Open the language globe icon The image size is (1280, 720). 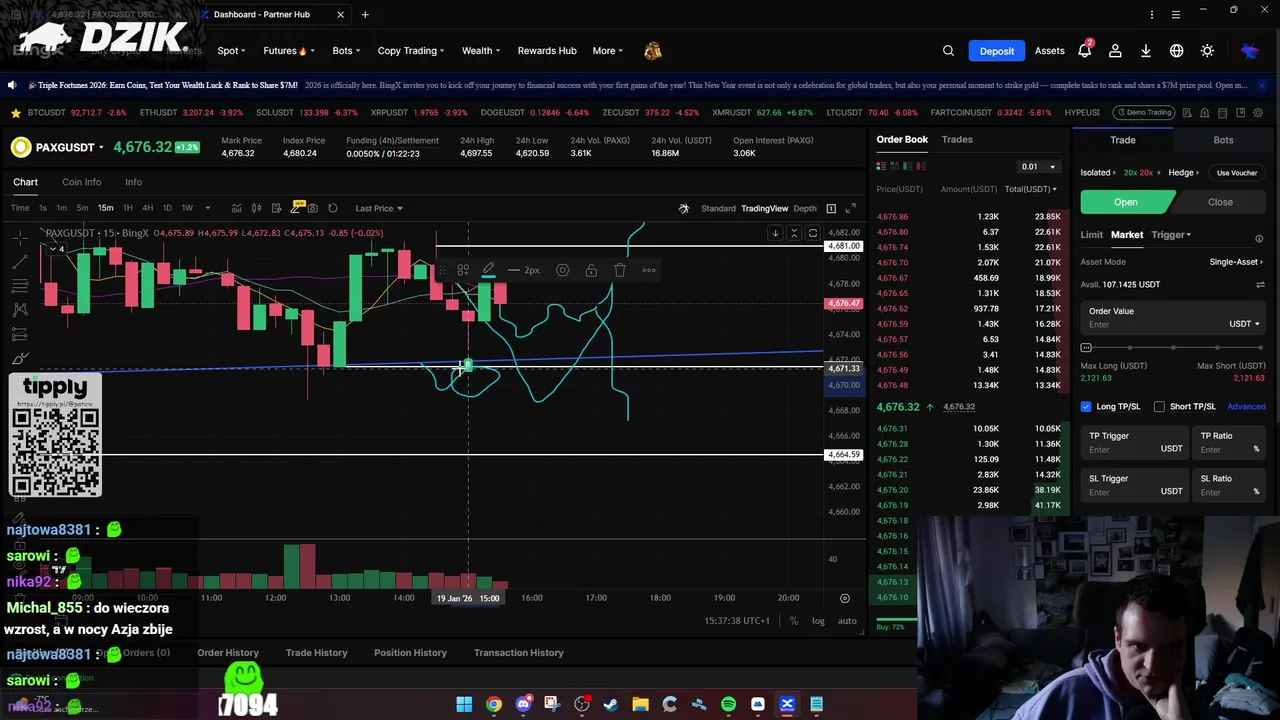pos(1177,51)
